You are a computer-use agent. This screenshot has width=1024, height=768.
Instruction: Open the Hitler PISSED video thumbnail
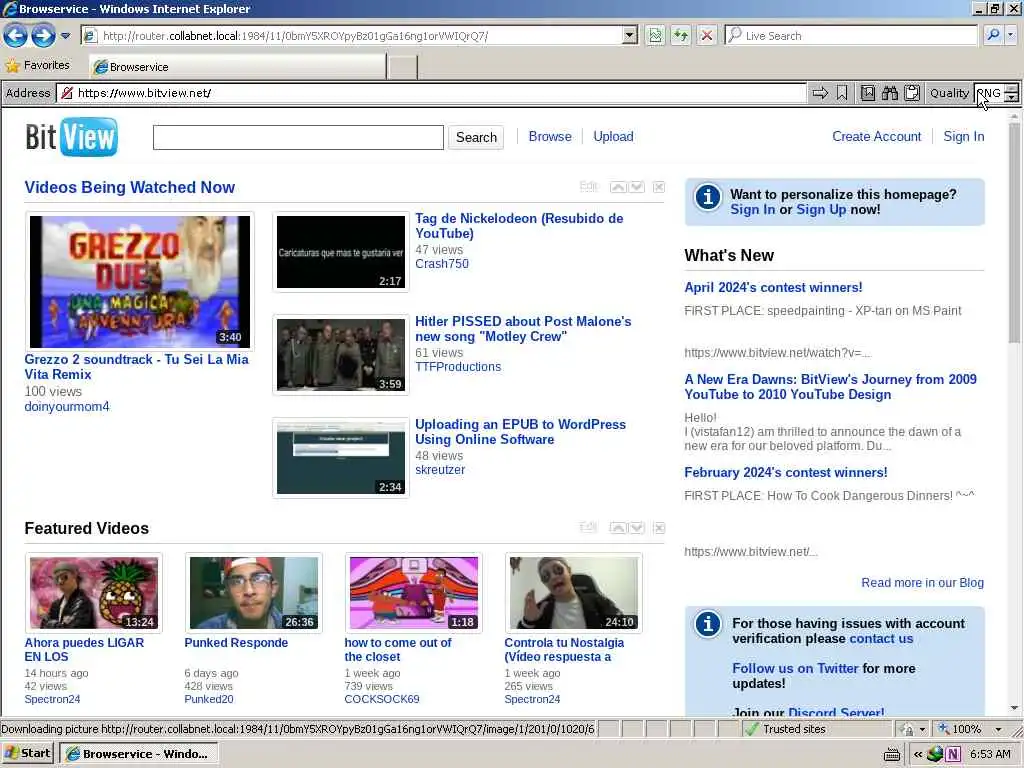pyautogui.click(x=341, y=355)
